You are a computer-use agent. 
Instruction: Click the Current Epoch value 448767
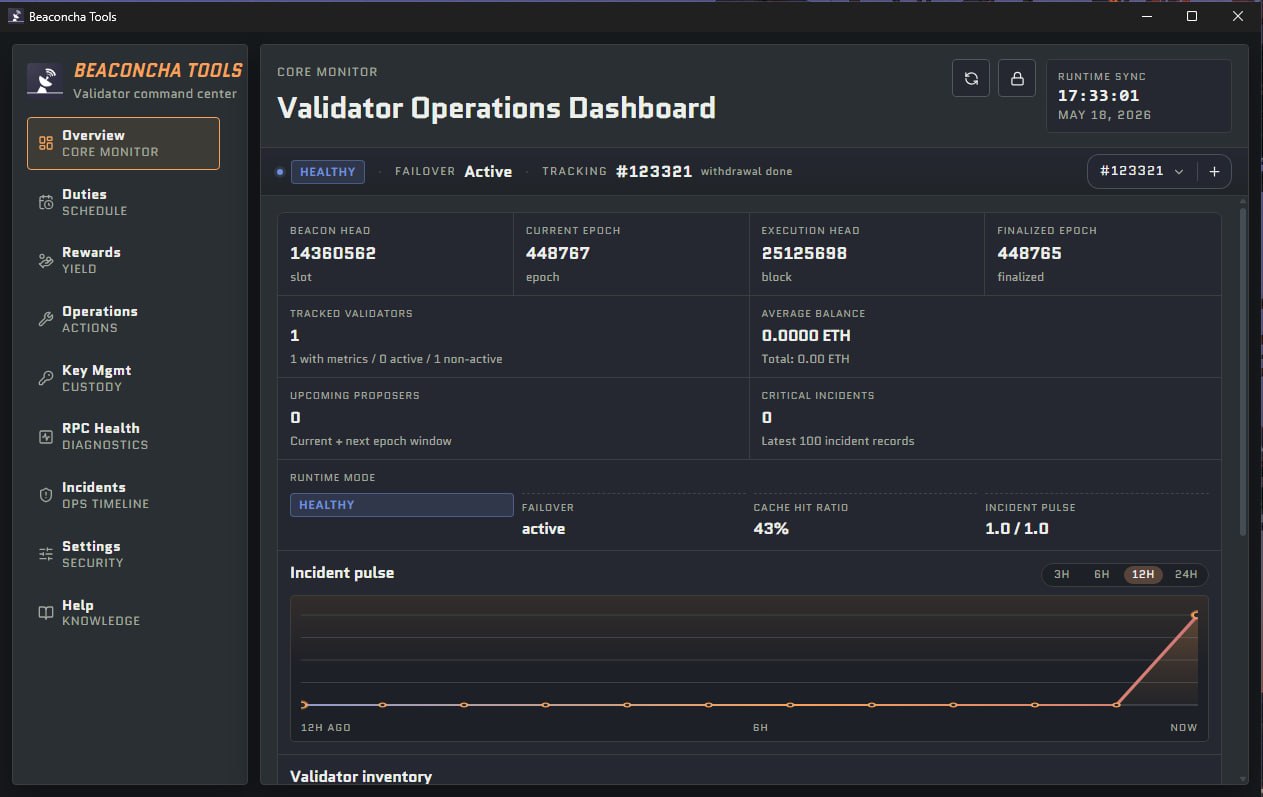point(558,253)
